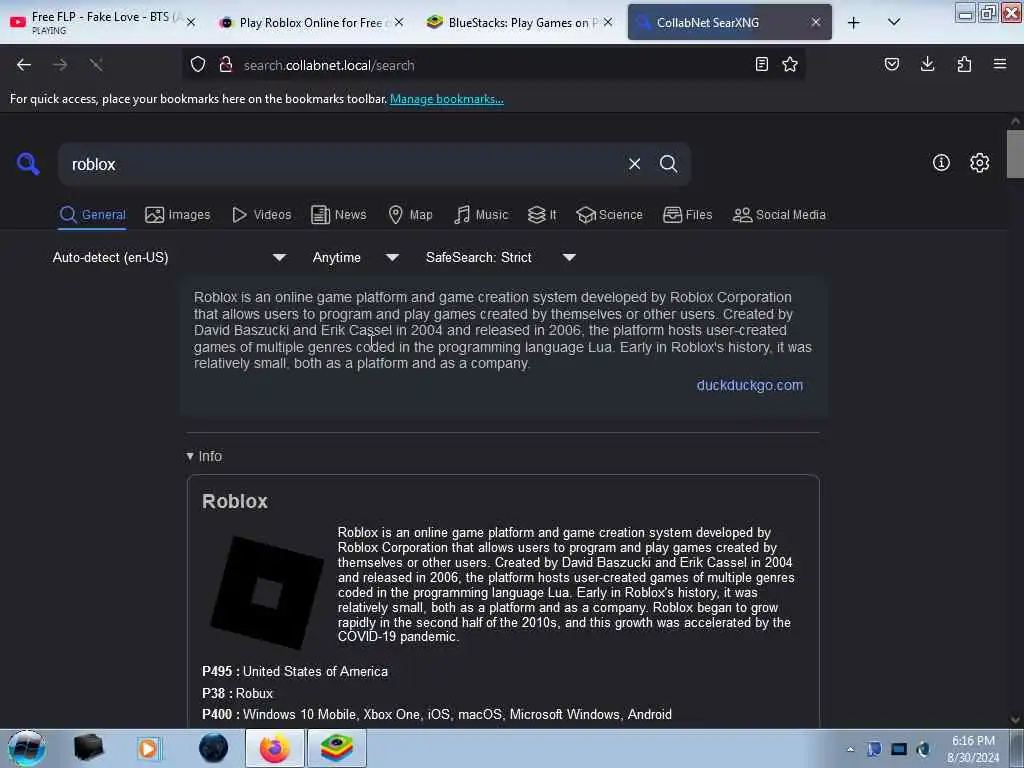Click the Manage bookmarks link
Image resolution: width=1024 pixels, height=768 pixels.
[447, 99]
